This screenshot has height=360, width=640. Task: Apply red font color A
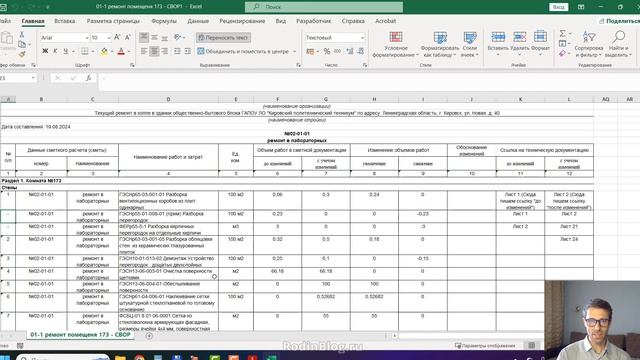coord(121,51)
